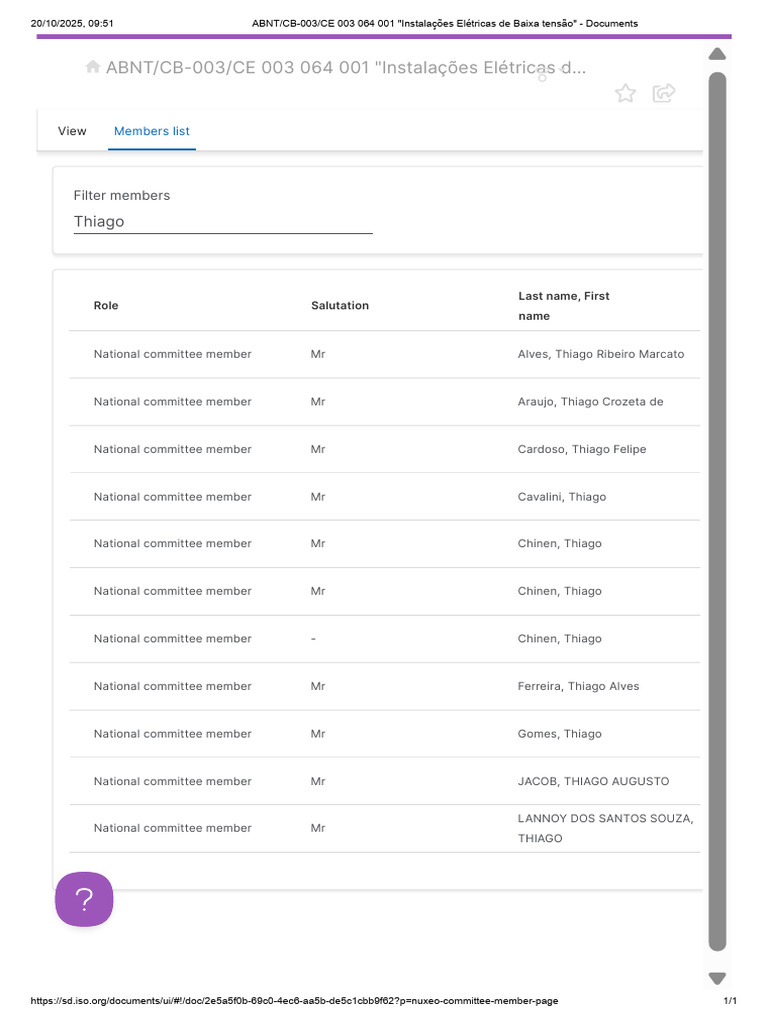Click the 20/10/2025, 09:51 timestamp

tap(72, 24)
